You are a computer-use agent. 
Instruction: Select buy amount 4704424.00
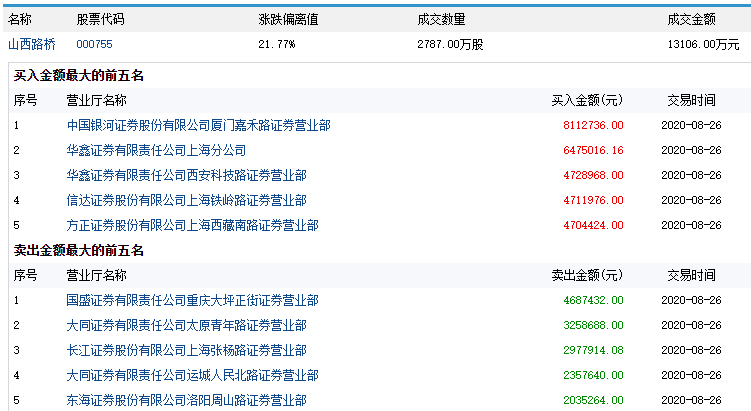point(593,225)
